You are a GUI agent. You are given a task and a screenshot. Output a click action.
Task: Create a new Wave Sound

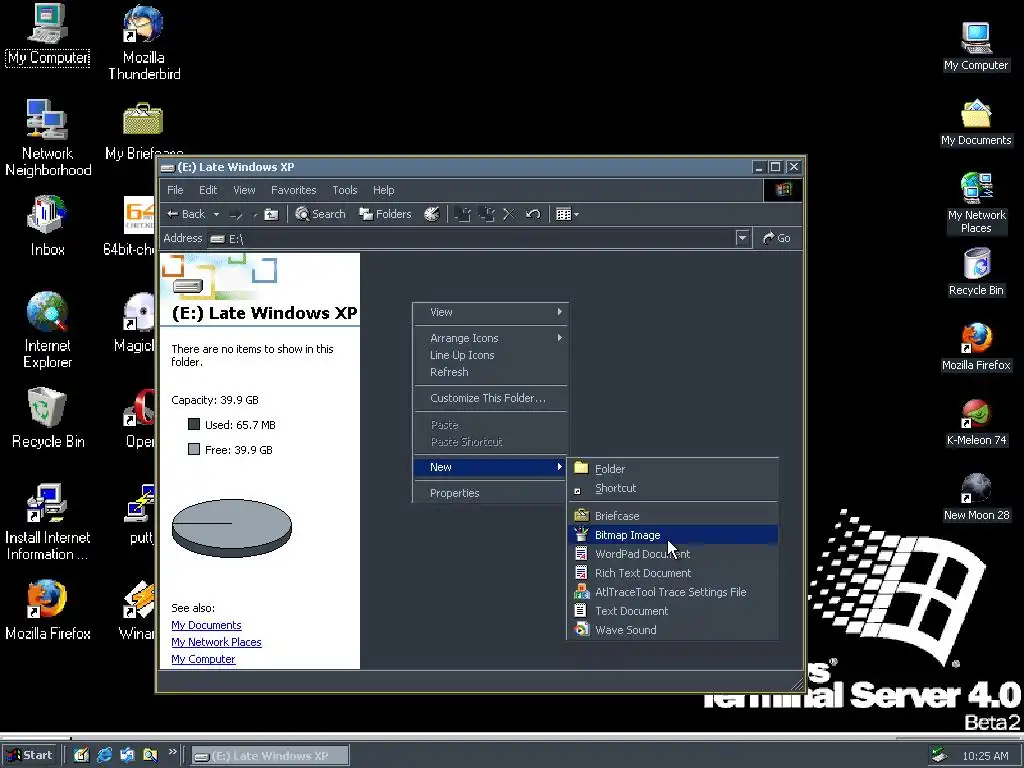[673, 630]
